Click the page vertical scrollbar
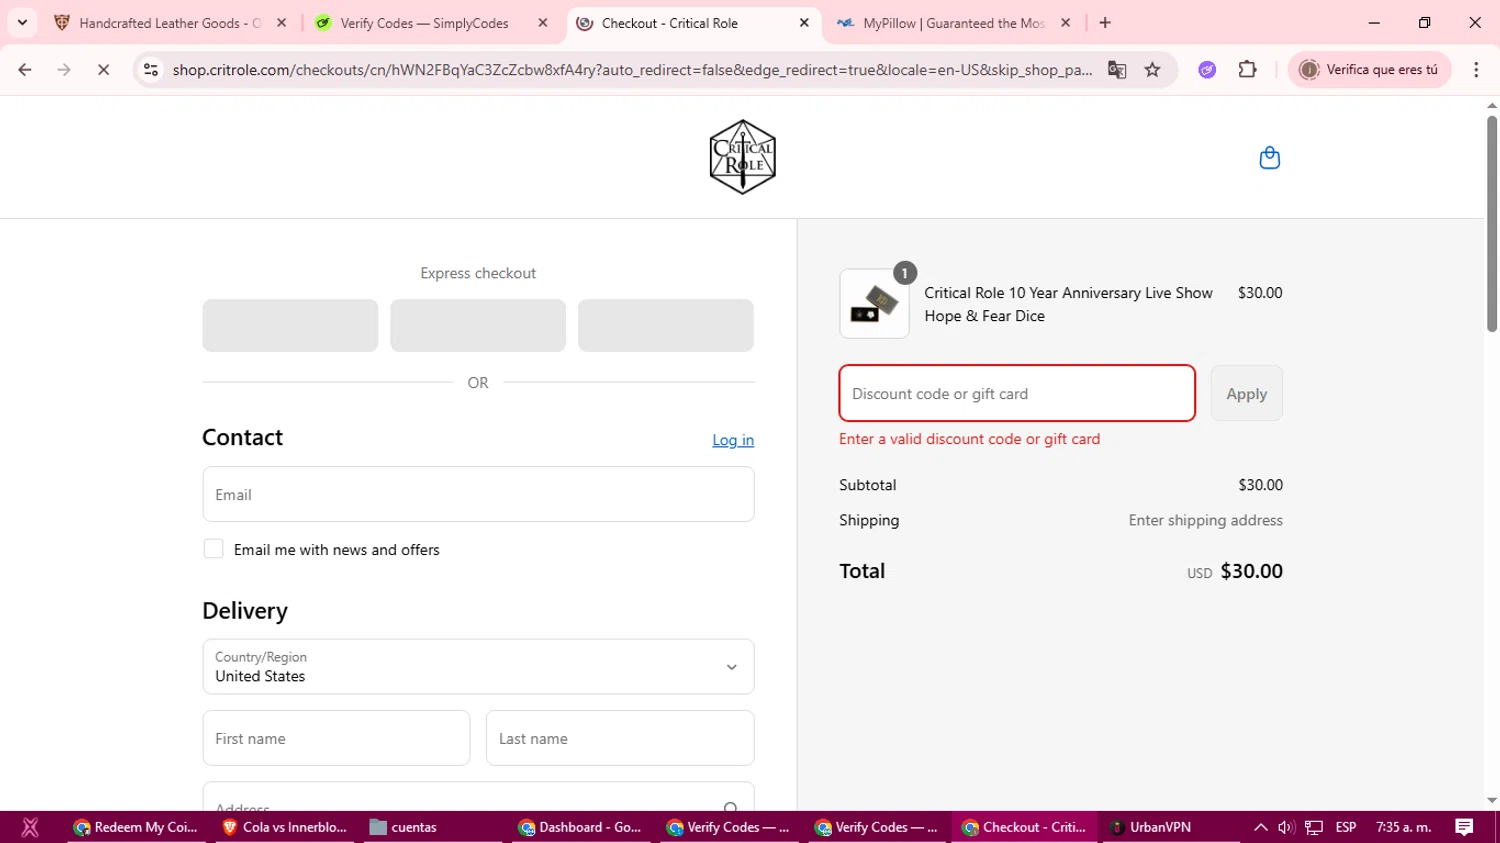The height and width of the screenshot is (843, 1500). pos(1492,223)
